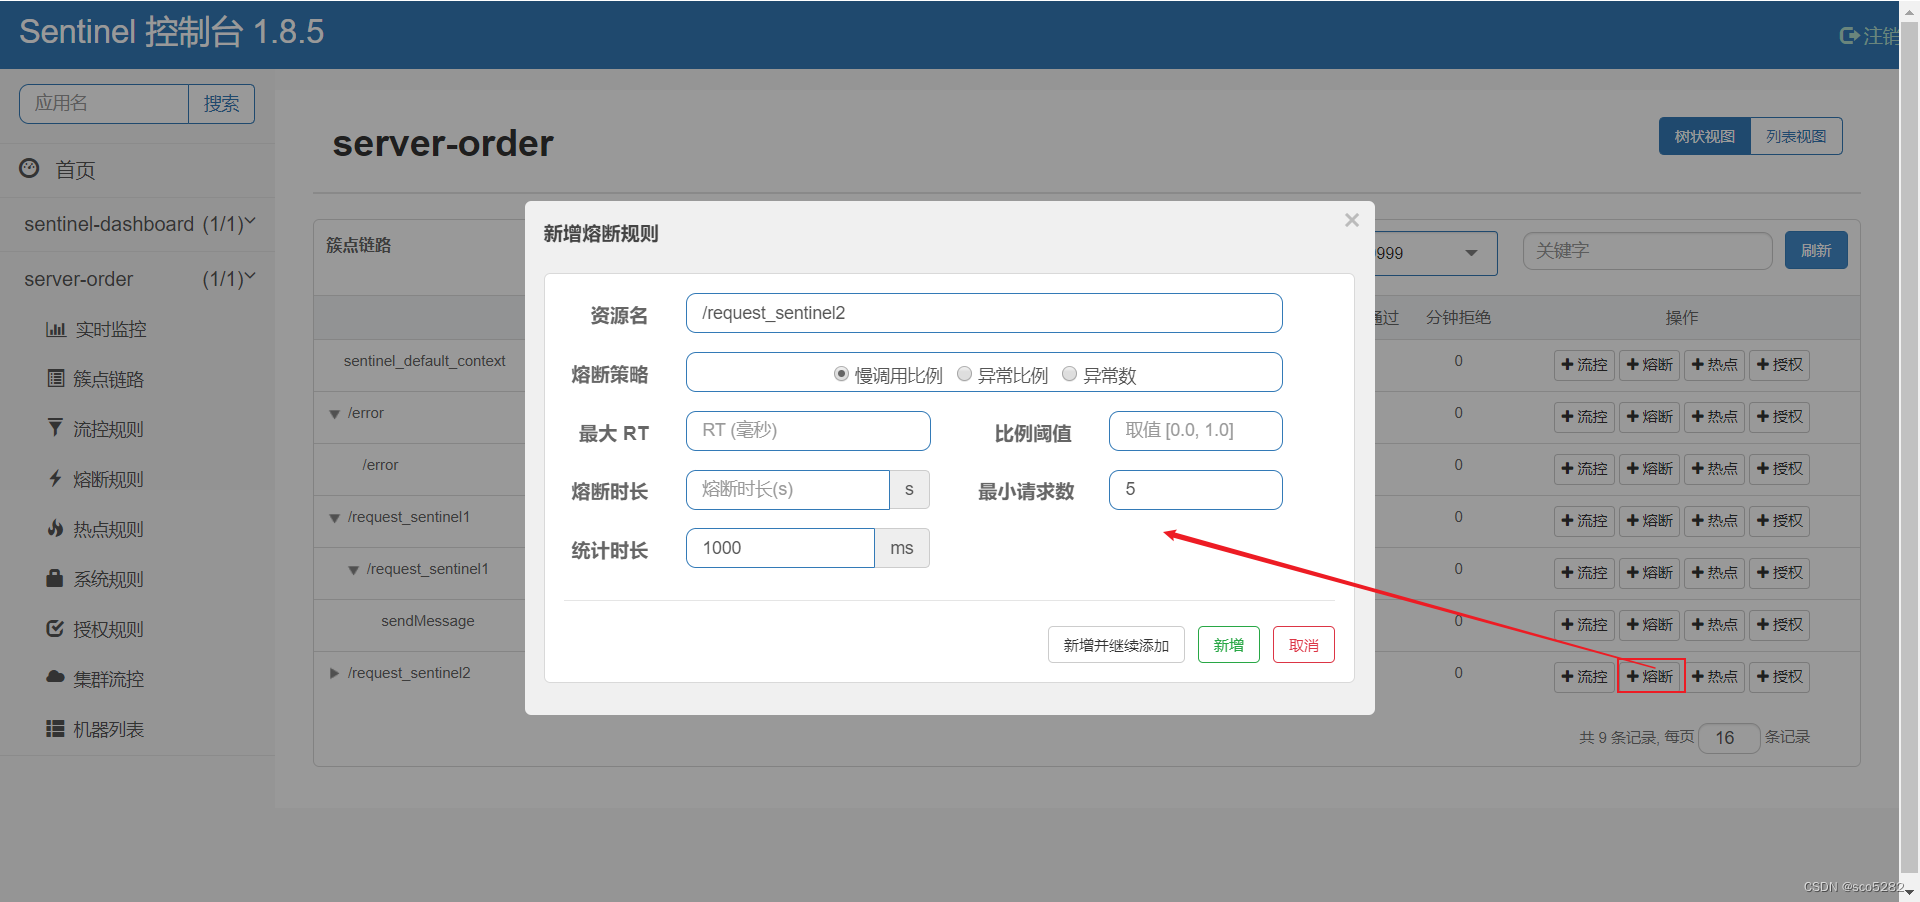Add 授权 for nested /error row
Screen dimensions: 1920x902
(1779, 469)
